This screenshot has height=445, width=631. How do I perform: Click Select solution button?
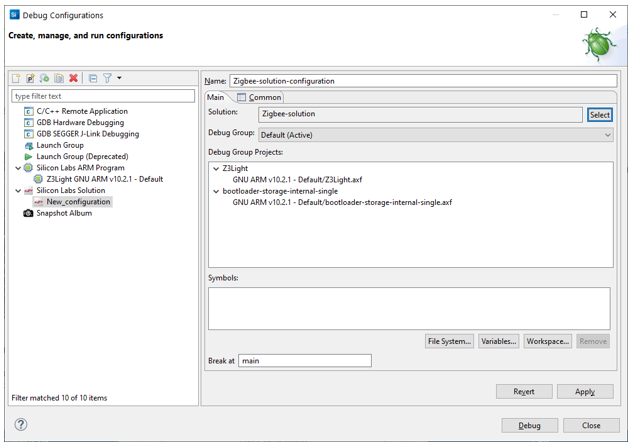600,115
